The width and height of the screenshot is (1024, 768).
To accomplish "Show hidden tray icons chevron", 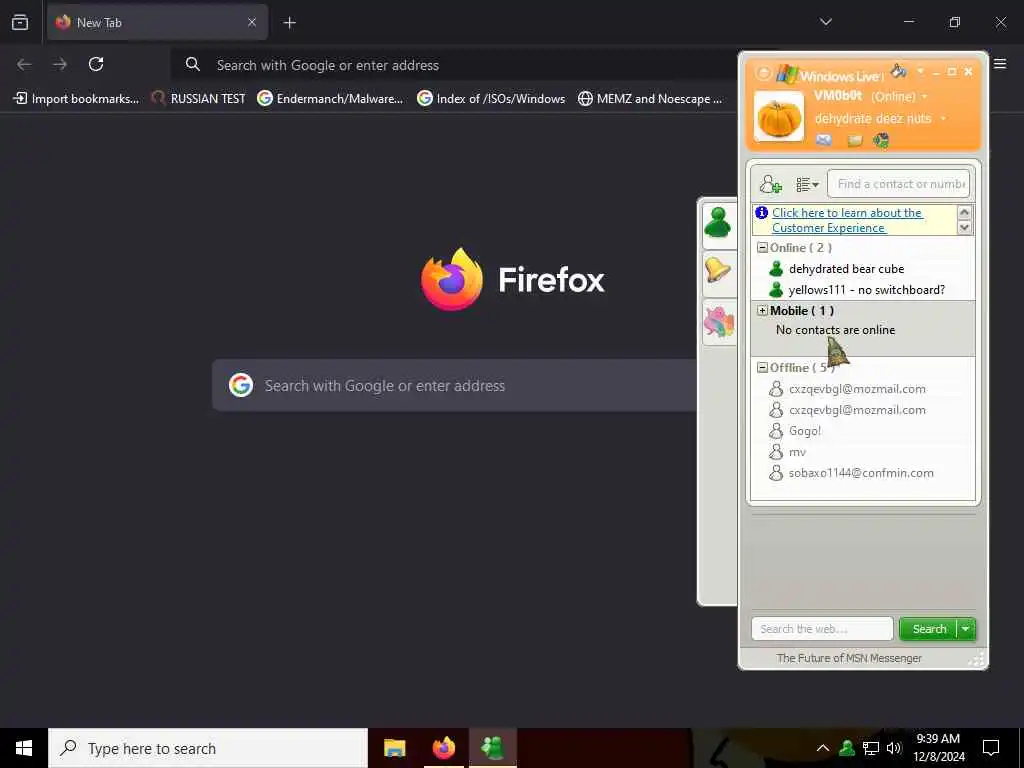I will coord(823,748).
